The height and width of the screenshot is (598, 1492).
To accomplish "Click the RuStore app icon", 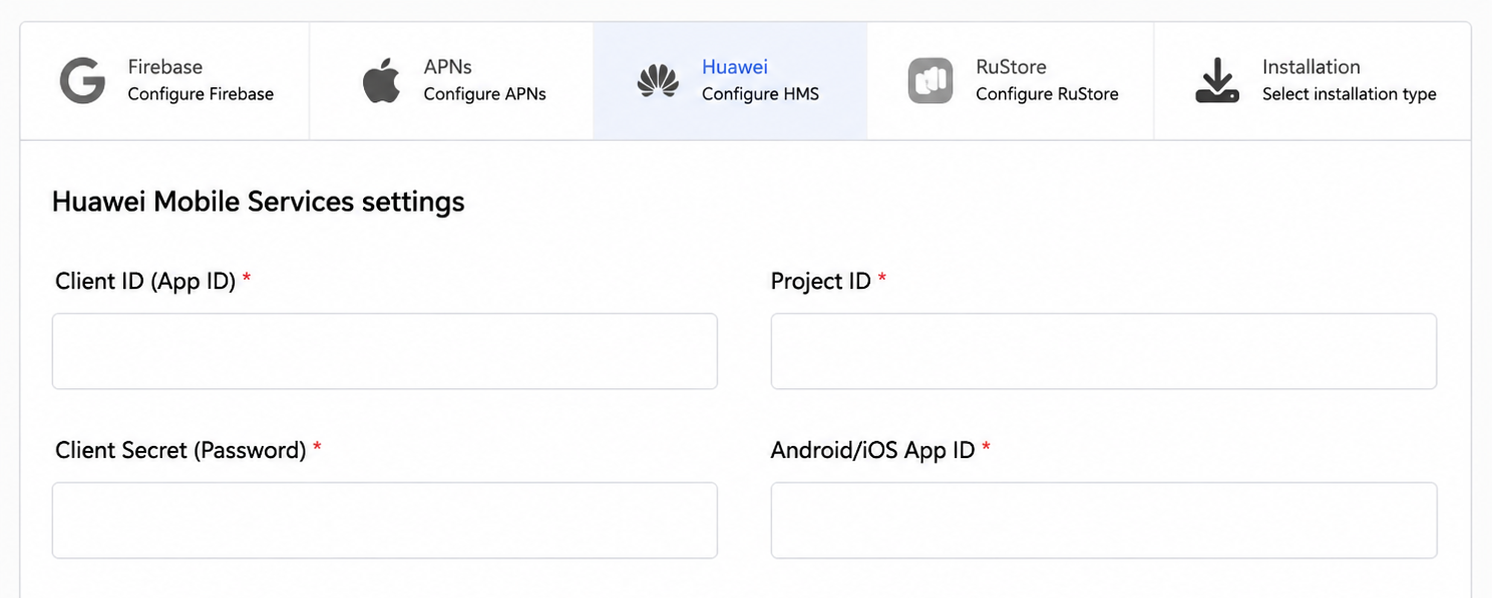I will click(x=930, y=81).
